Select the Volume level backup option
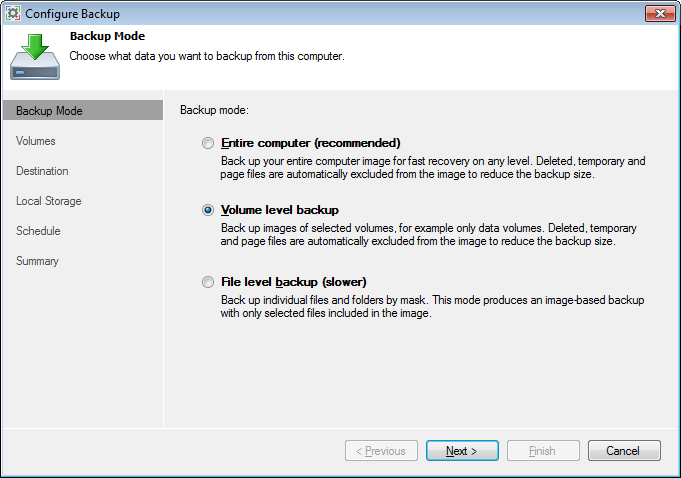Viewport: 681px width, 478px height. (x=208, y=210)
